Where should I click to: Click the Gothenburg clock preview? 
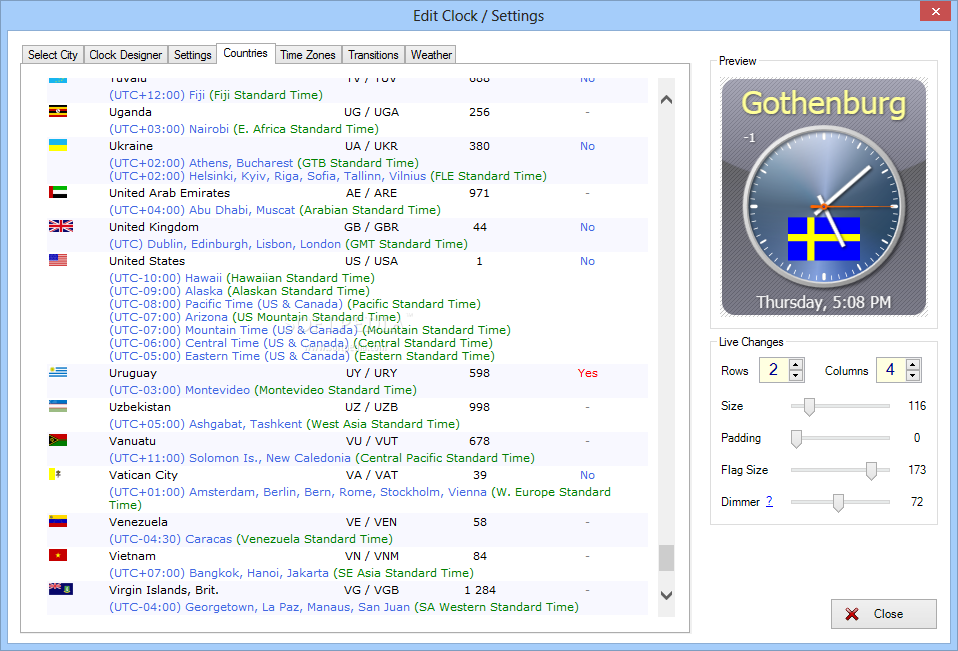point(824,197)
